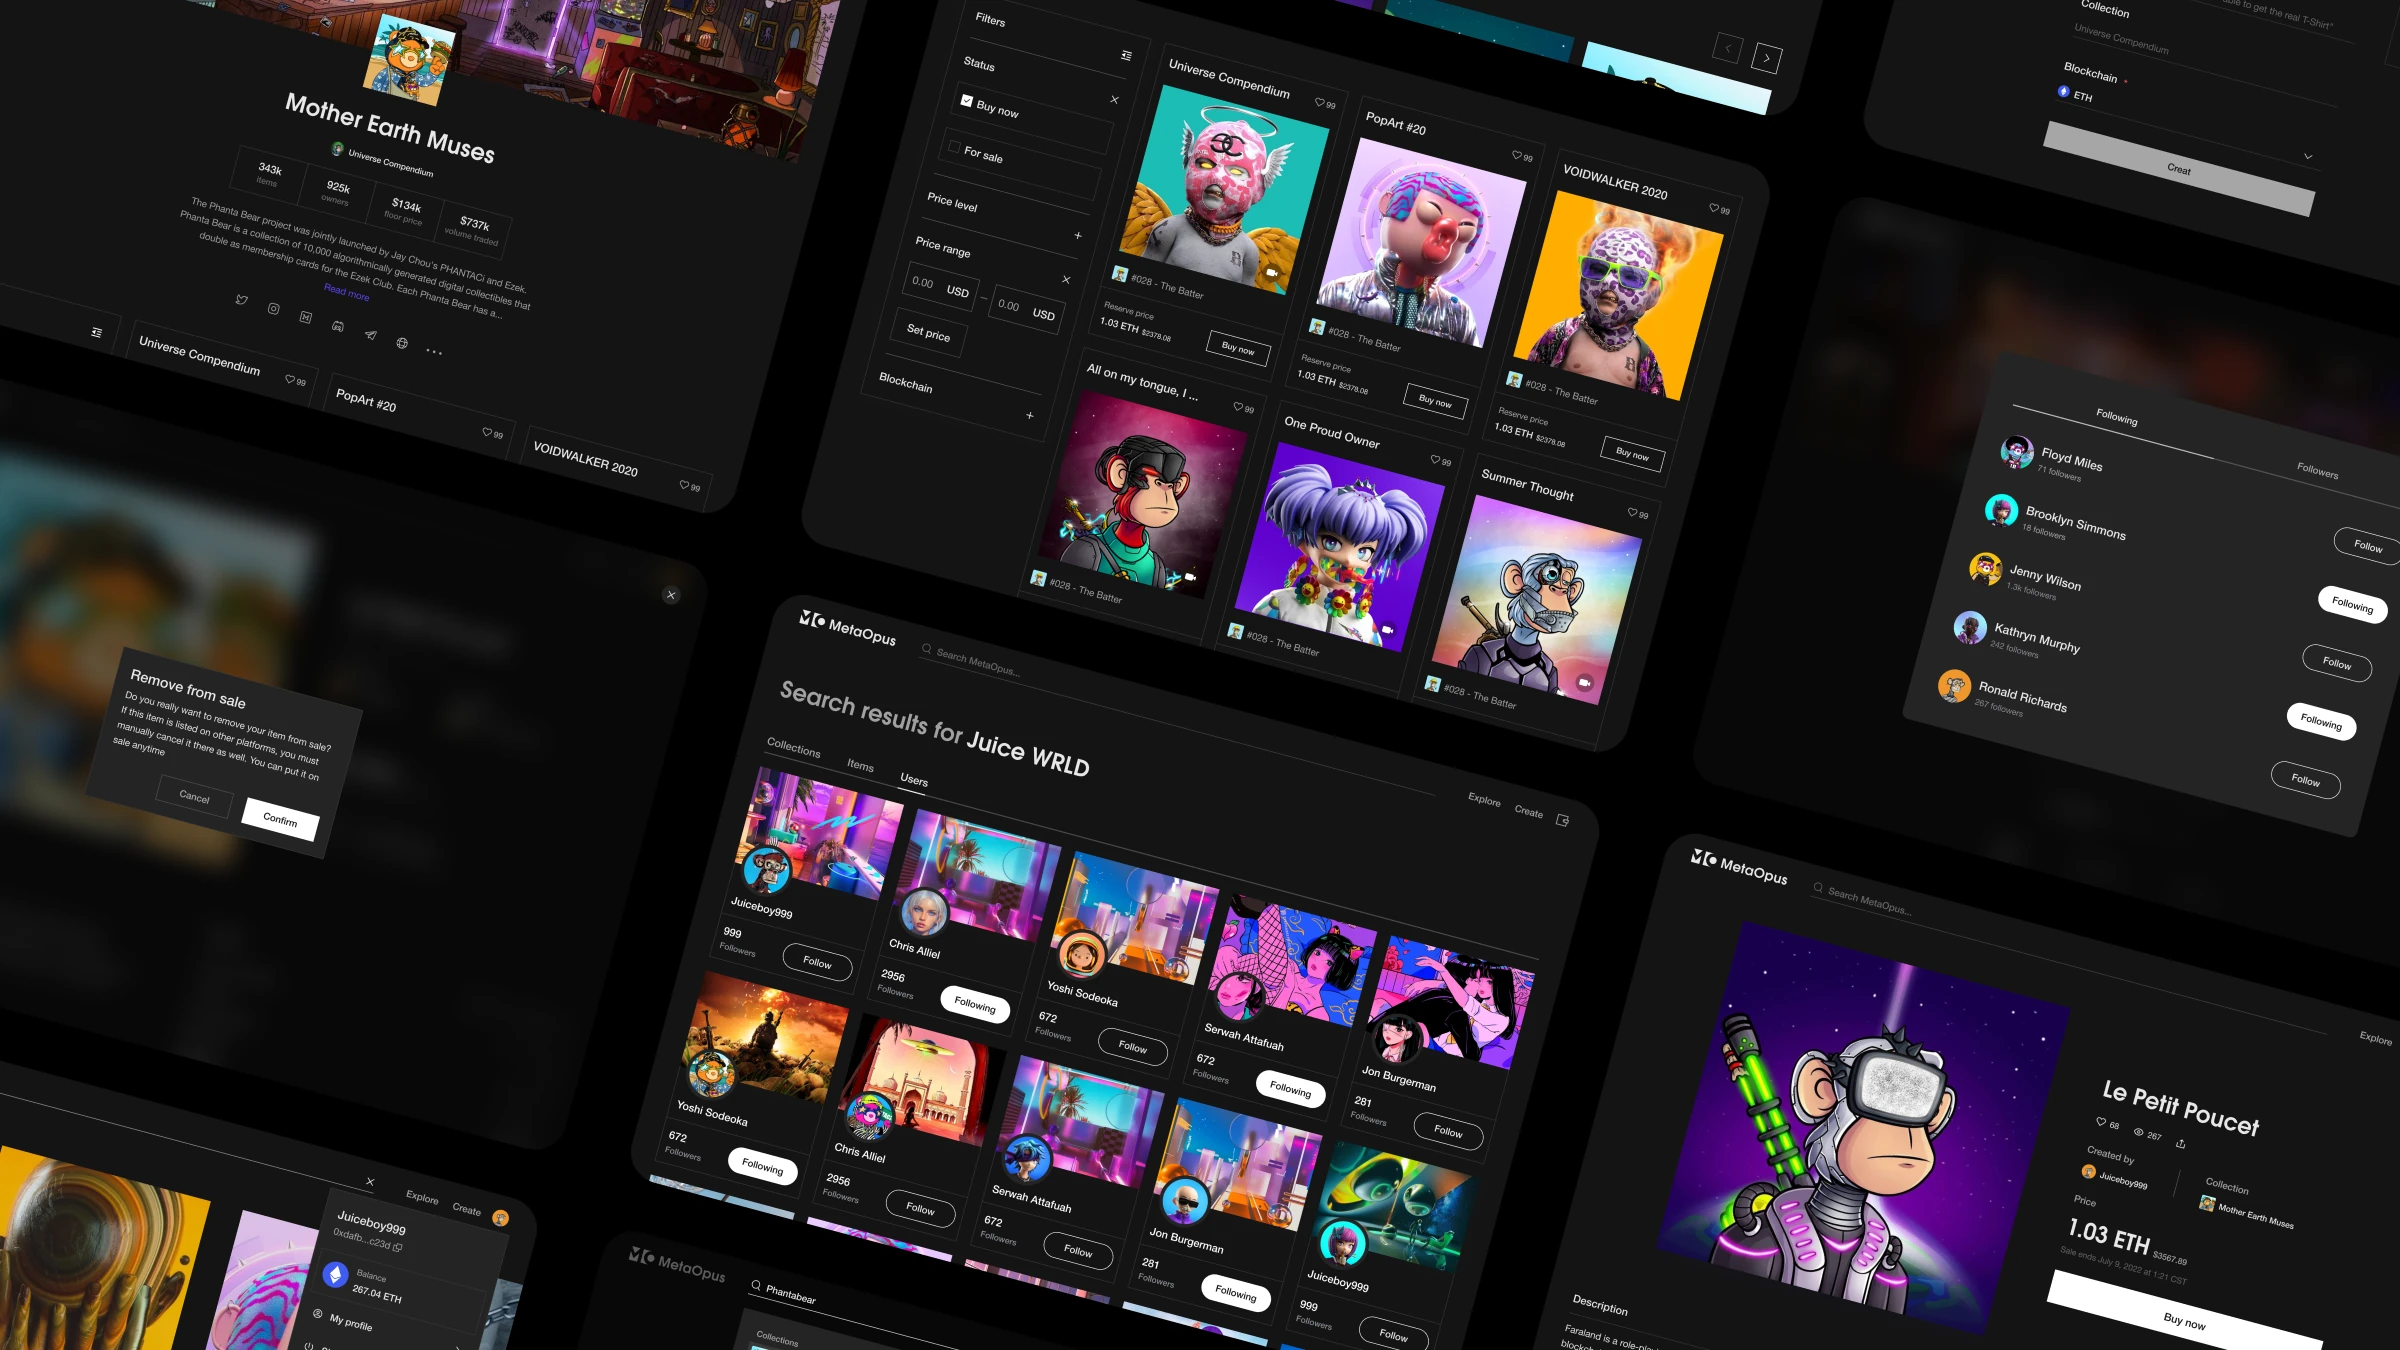
Task: Switch to the Collections tab in search results
Action: 793,748
